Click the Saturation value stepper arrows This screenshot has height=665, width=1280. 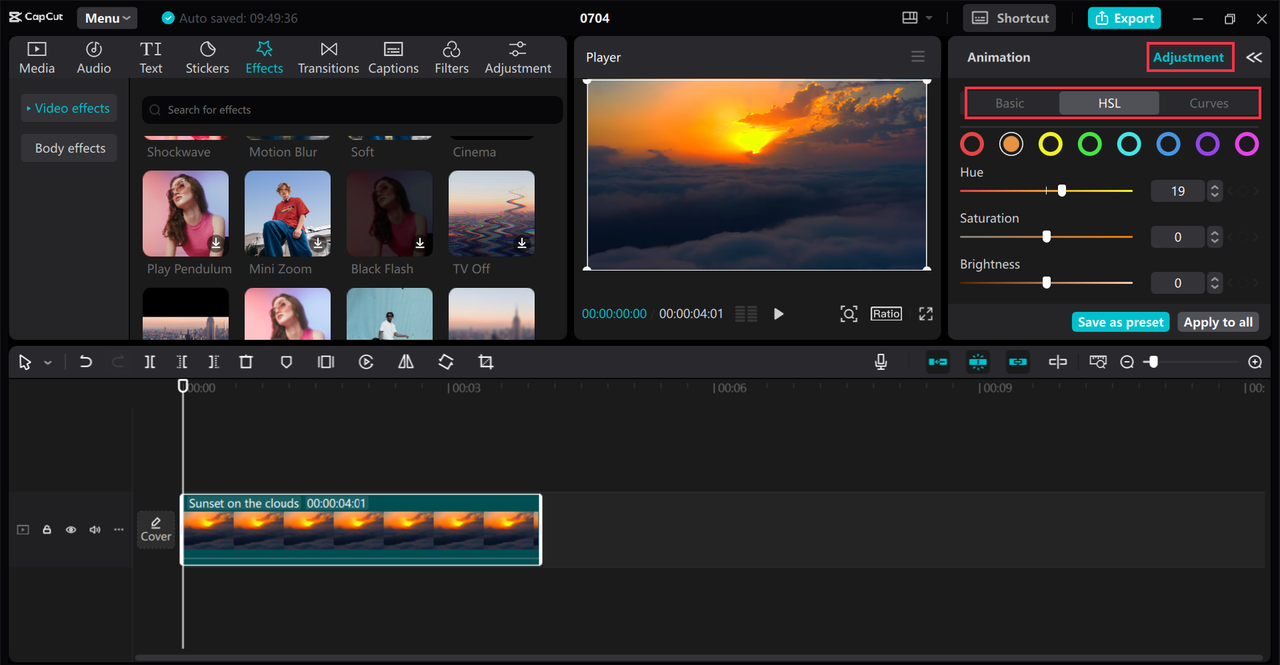tap(1215, 237)
